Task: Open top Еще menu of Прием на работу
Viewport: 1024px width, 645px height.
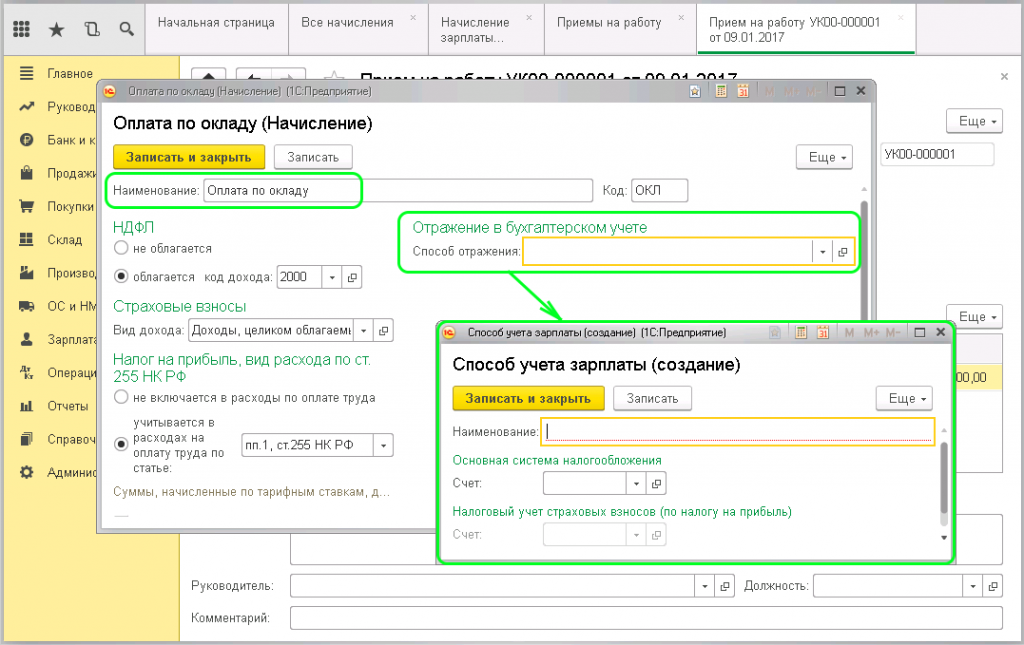Action: 974,121
